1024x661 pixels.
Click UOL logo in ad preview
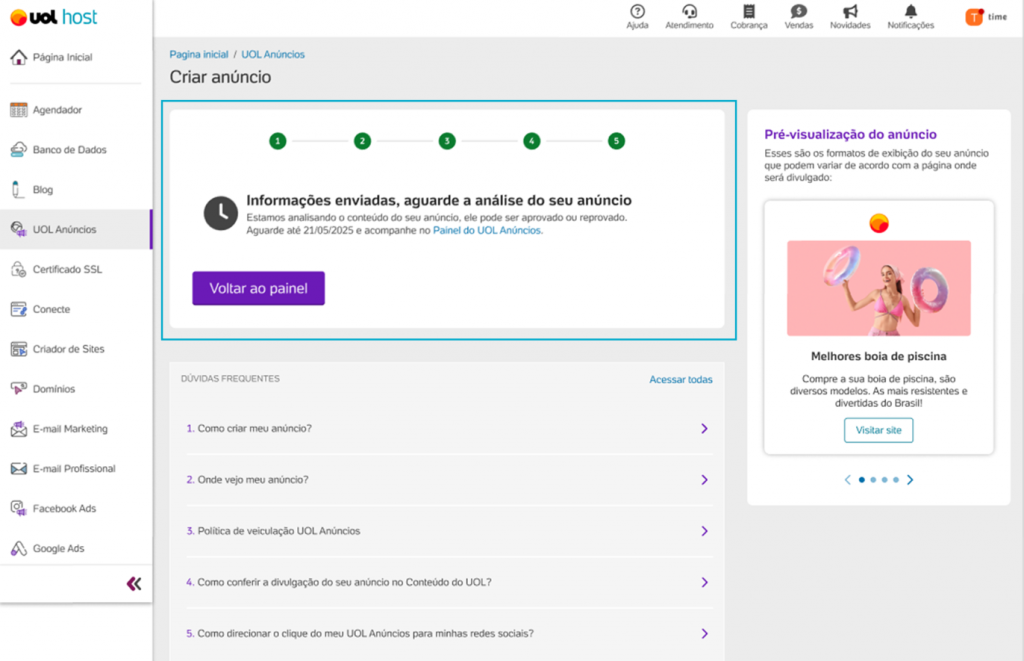coord(878,223)
